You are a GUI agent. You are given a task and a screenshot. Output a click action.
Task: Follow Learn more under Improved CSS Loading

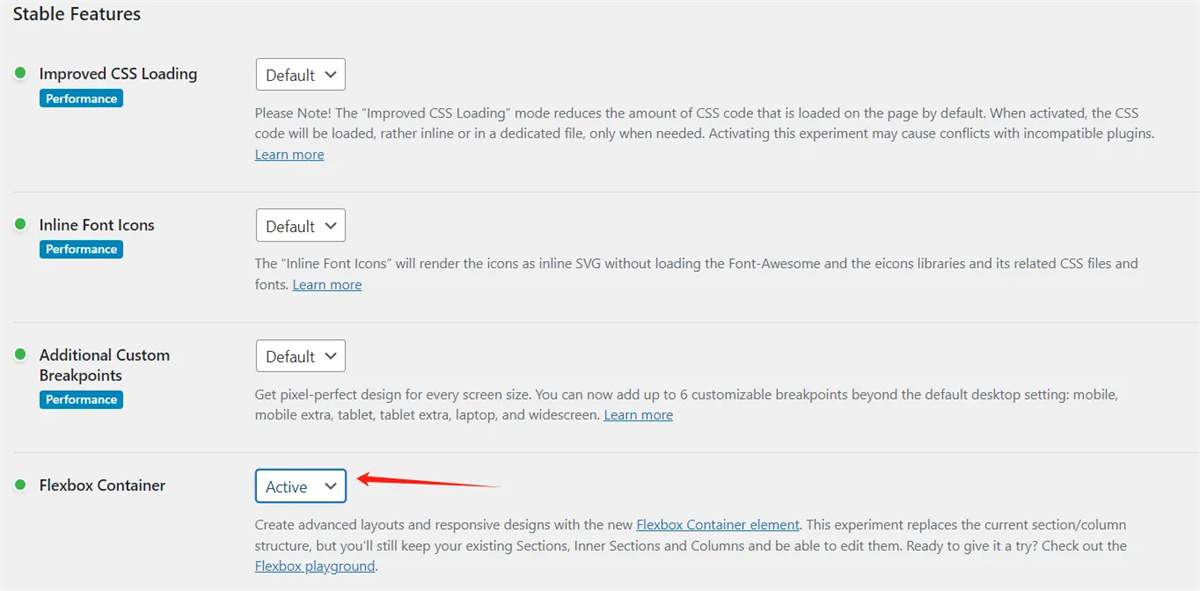click(289, 154)
